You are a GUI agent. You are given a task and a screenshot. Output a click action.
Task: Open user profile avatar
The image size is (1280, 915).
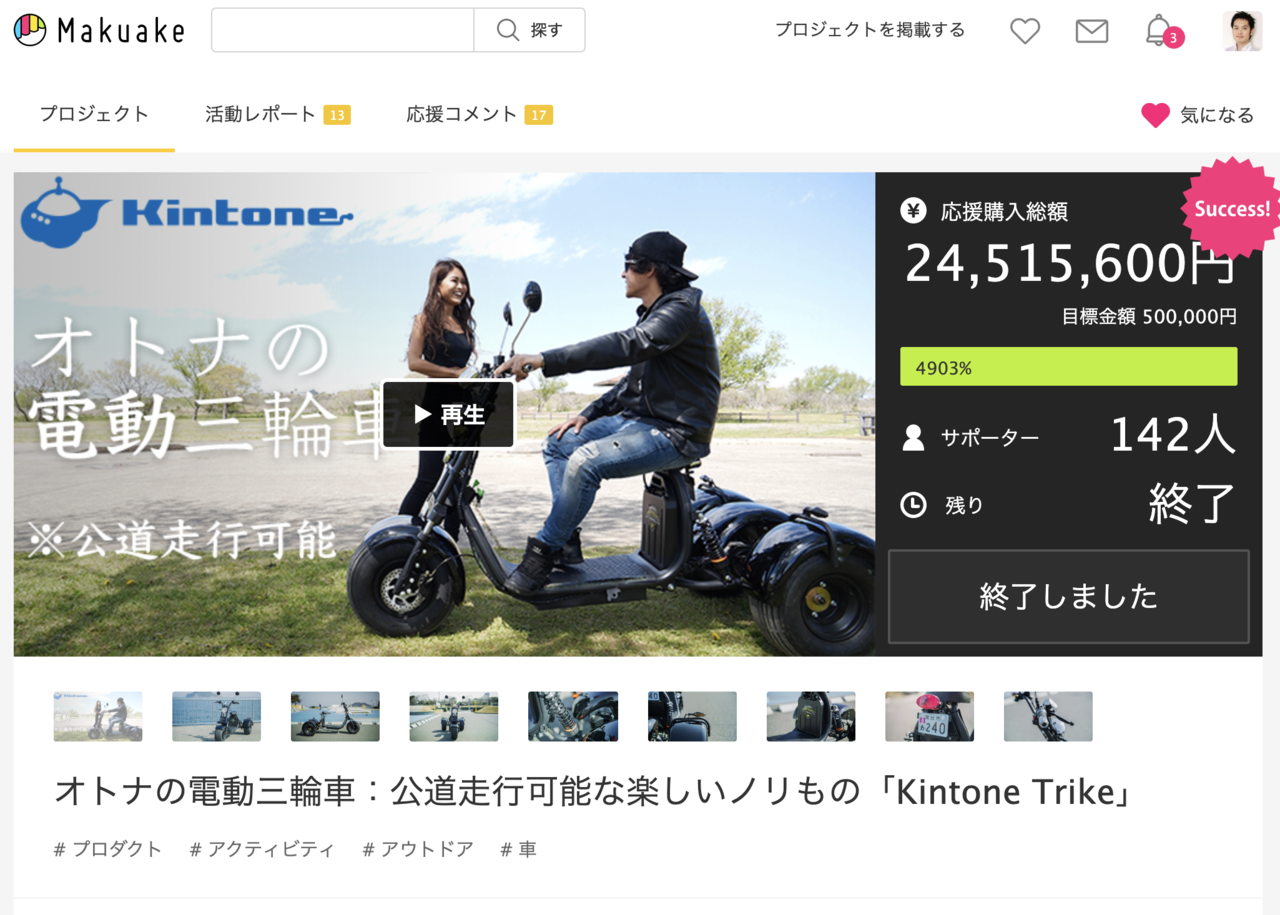pos(1242,31)
